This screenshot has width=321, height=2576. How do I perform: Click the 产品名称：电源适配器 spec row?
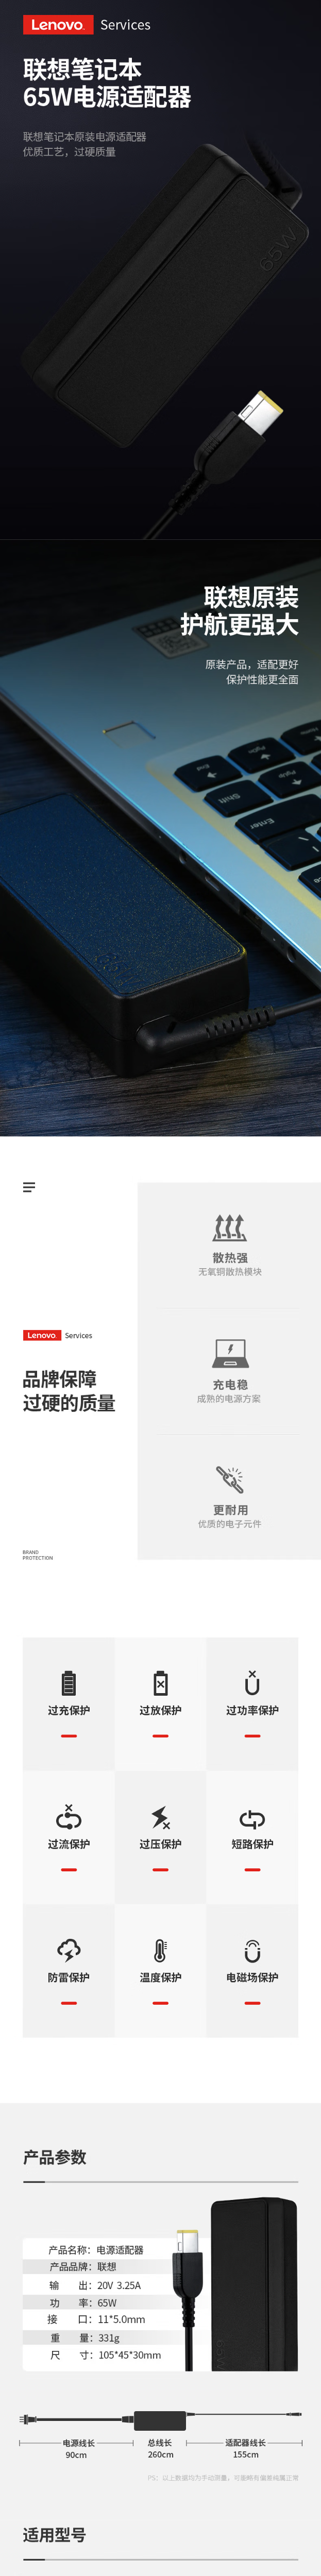96,2249
